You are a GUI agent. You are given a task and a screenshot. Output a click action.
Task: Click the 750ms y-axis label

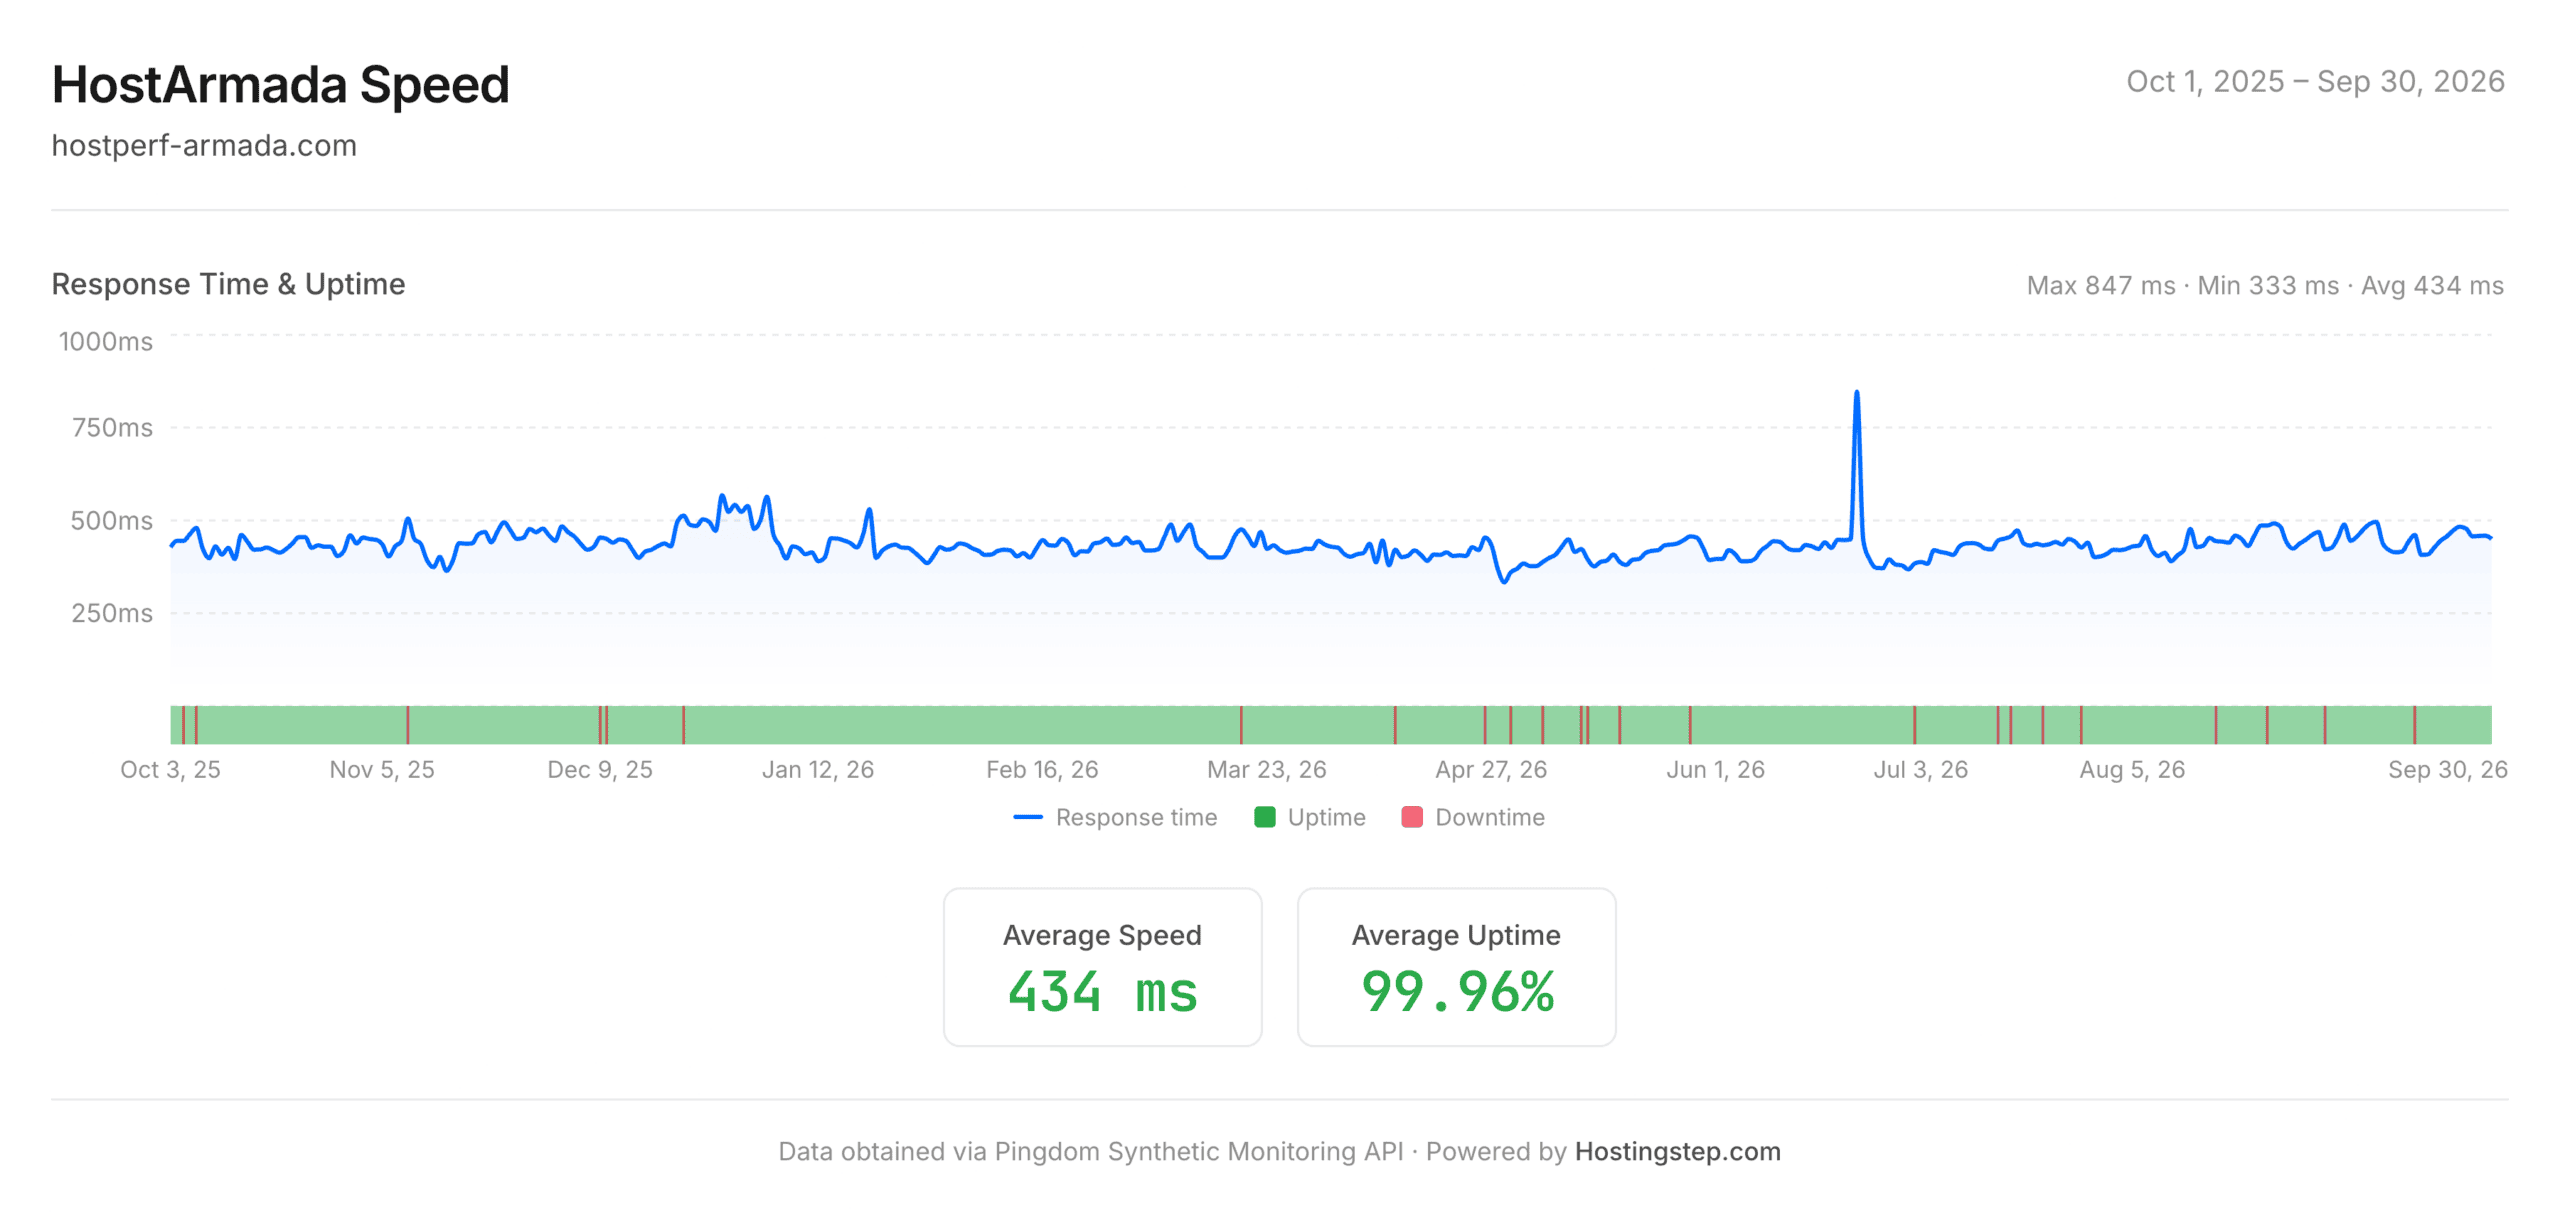[112, 428]
